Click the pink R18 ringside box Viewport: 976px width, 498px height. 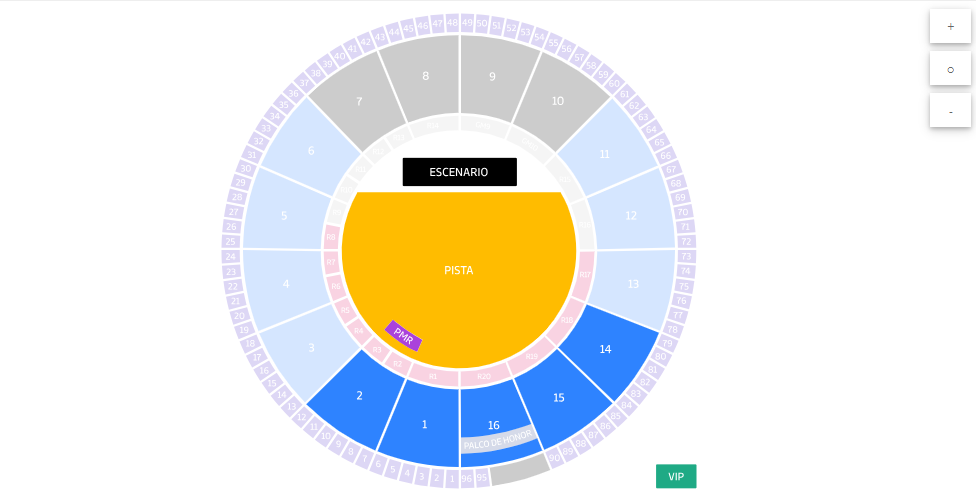coord(567,322)
